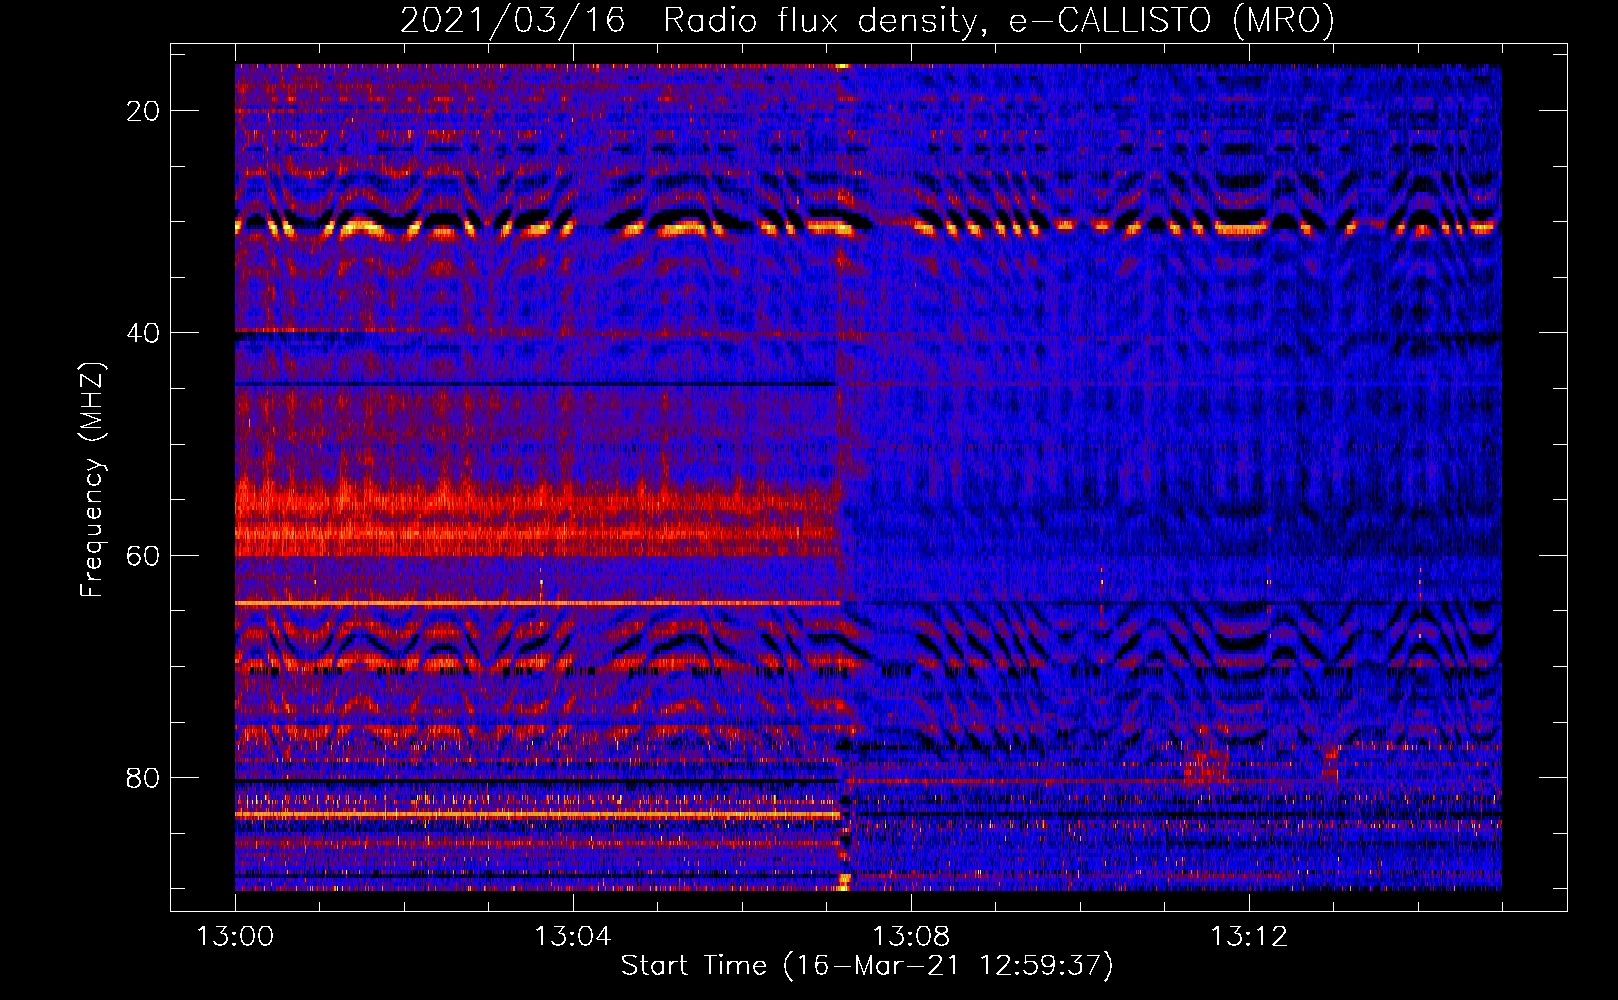Click the red burst feature near 80 MHz
This screenshot has height=1000, width=1618.
point(1204,768)
